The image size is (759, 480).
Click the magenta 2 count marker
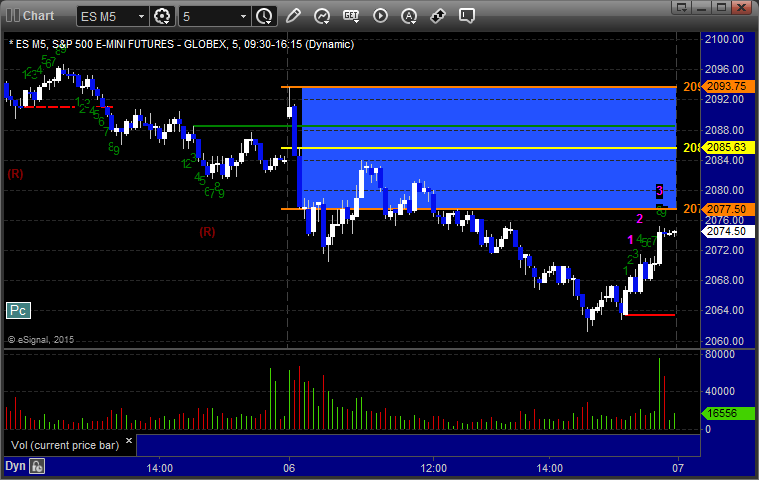pyautogui.click(x=639, y=219)
